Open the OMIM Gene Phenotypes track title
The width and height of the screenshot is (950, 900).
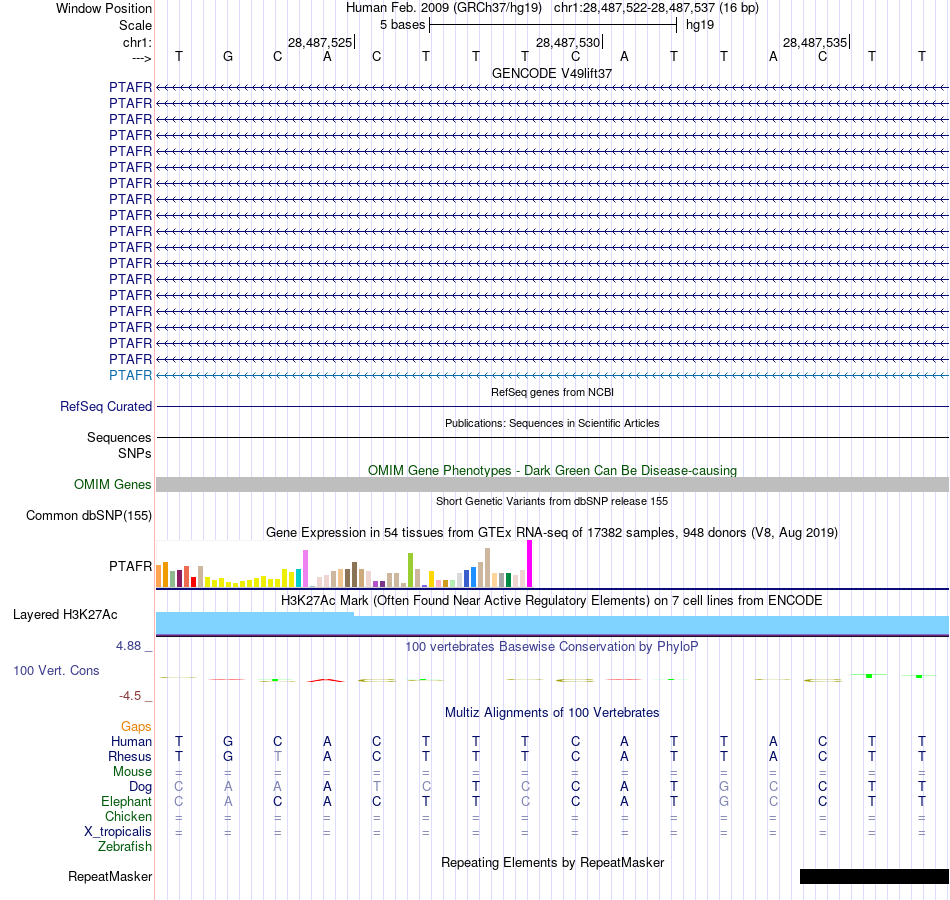click(552, 470)
